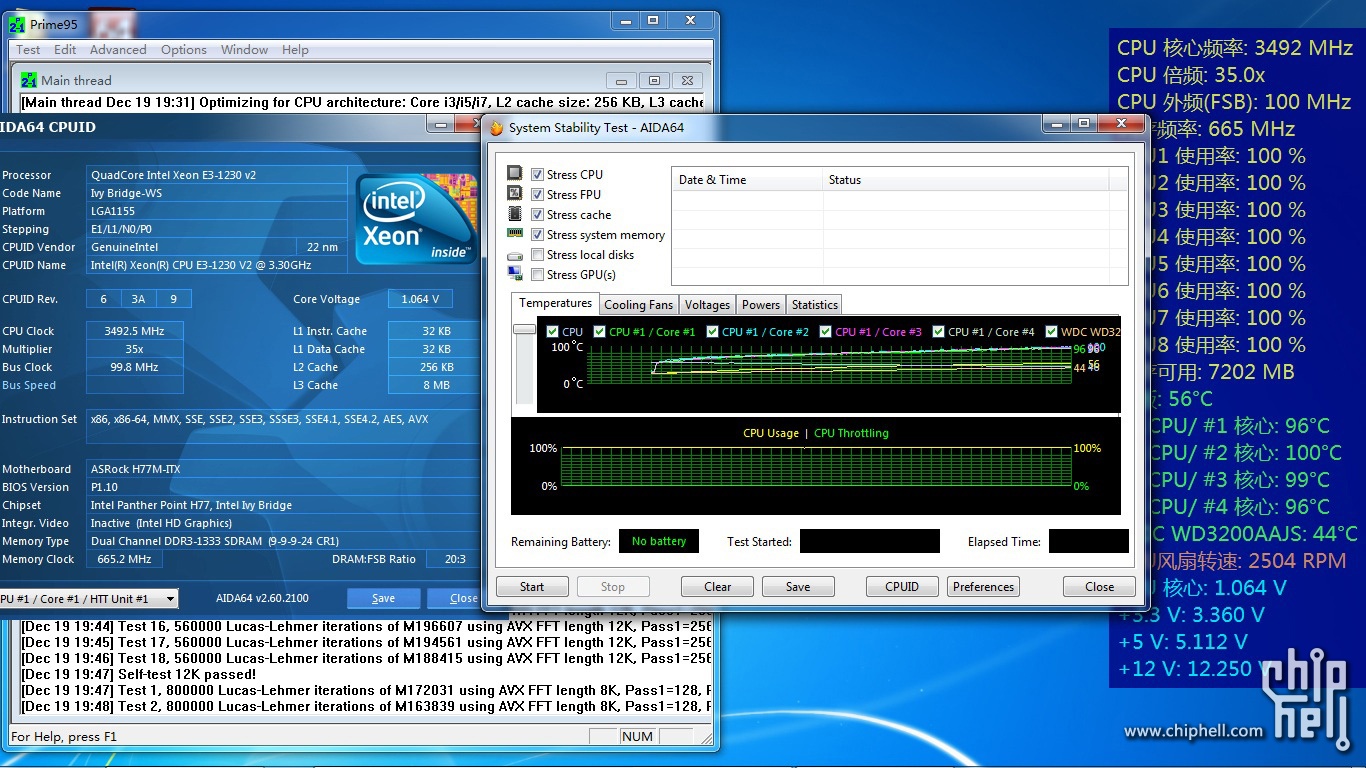1366x768 pixels.
Task: Open the CPU core selector dropdown in CPUID
Action: pyautogui.click(x=171, y=598)
